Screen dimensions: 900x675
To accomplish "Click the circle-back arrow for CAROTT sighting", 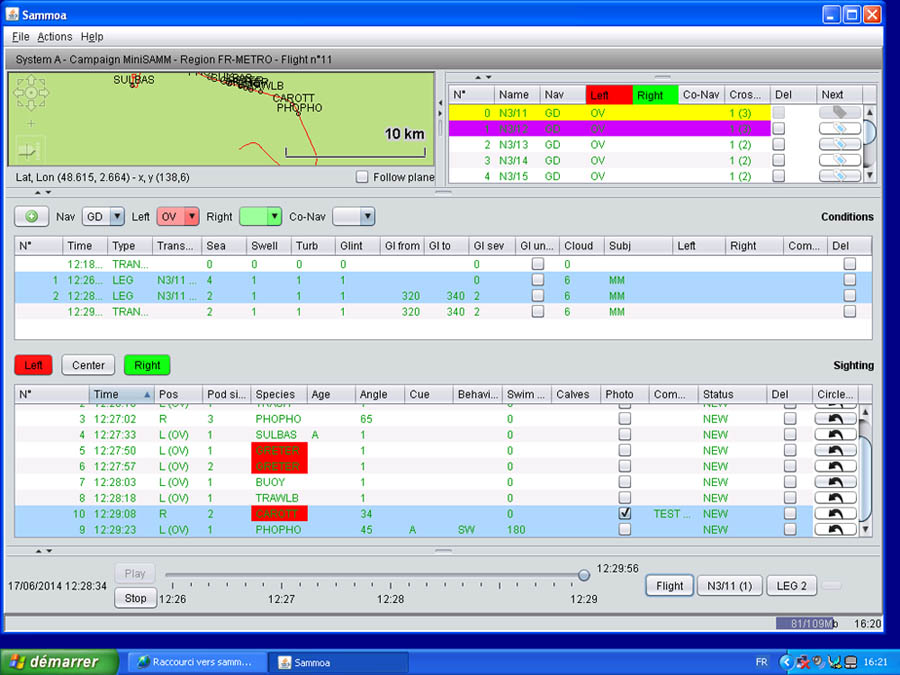I will 836,514.
